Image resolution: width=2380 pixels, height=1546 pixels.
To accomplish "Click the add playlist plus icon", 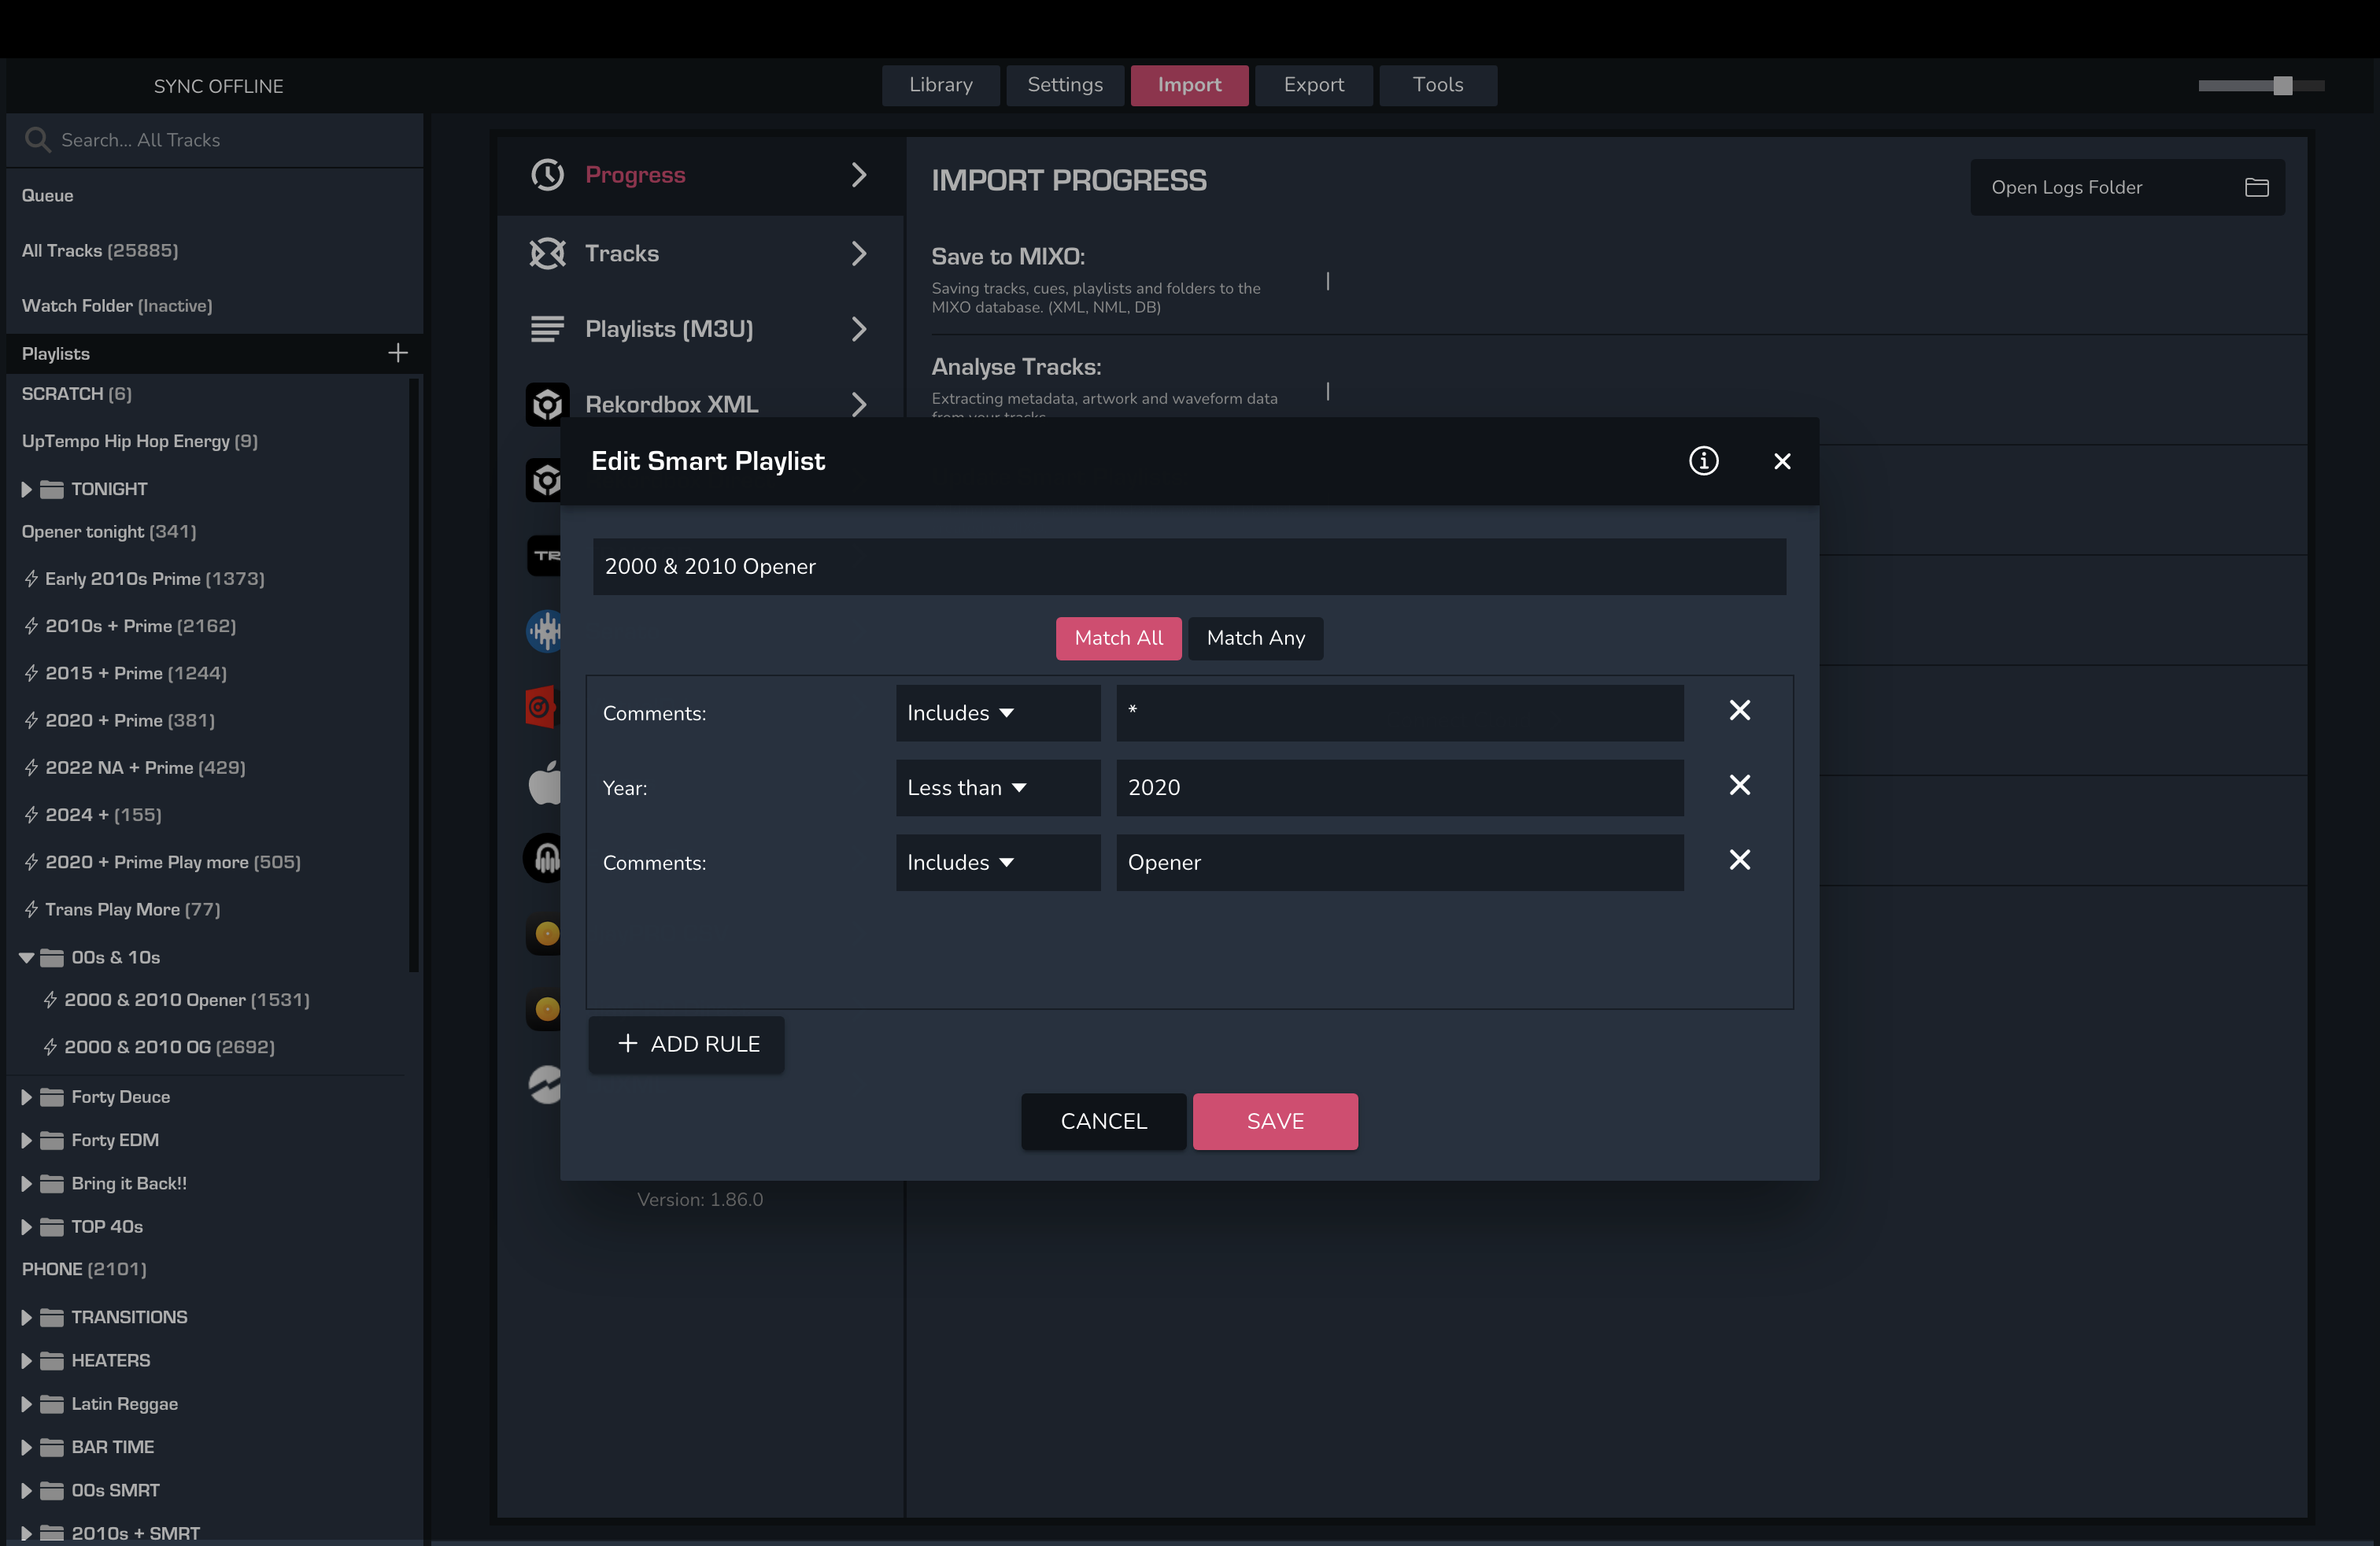I will [x=398, y=353].
